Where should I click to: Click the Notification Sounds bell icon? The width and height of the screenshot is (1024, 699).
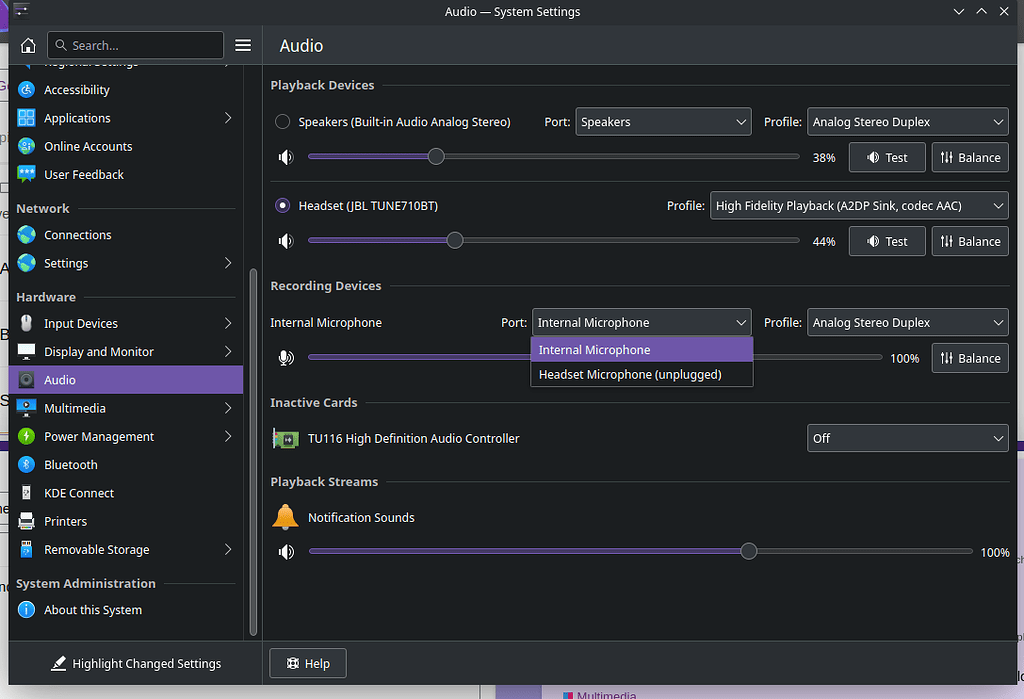pos(284,516)
